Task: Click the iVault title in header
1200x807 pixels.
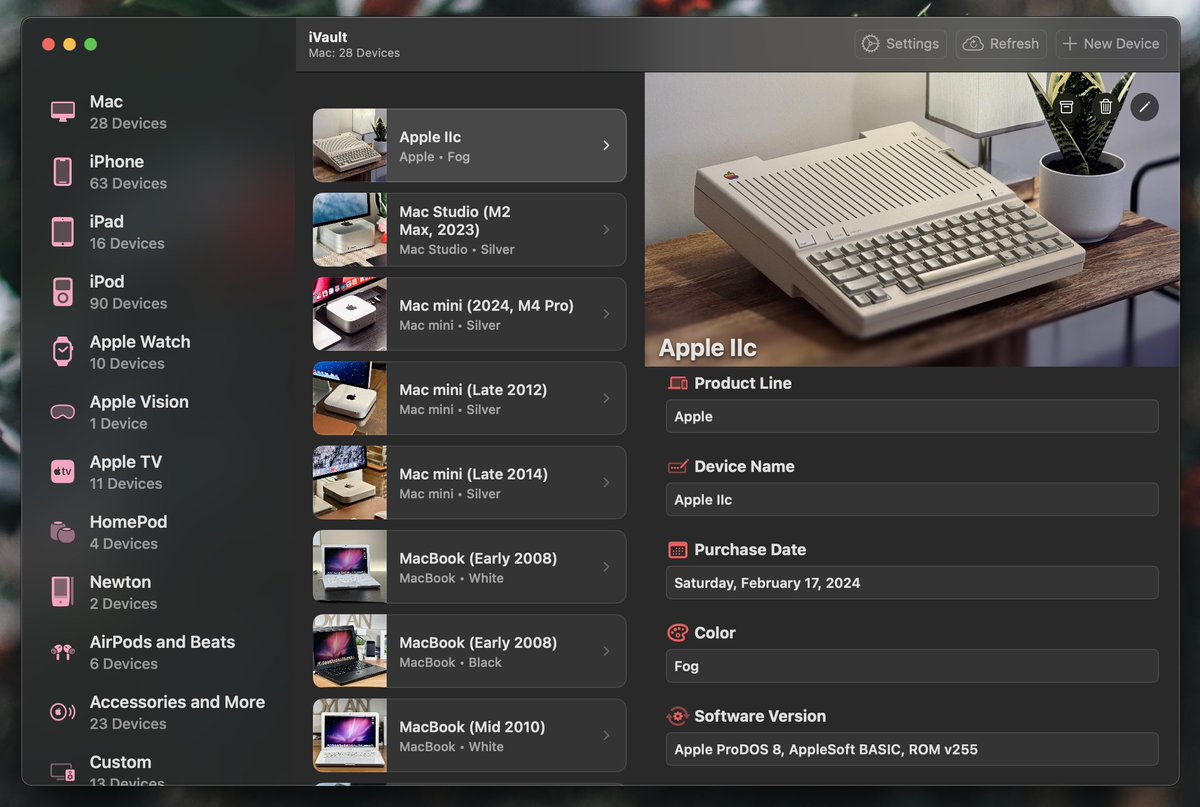Action: click(x=328, y=37)
